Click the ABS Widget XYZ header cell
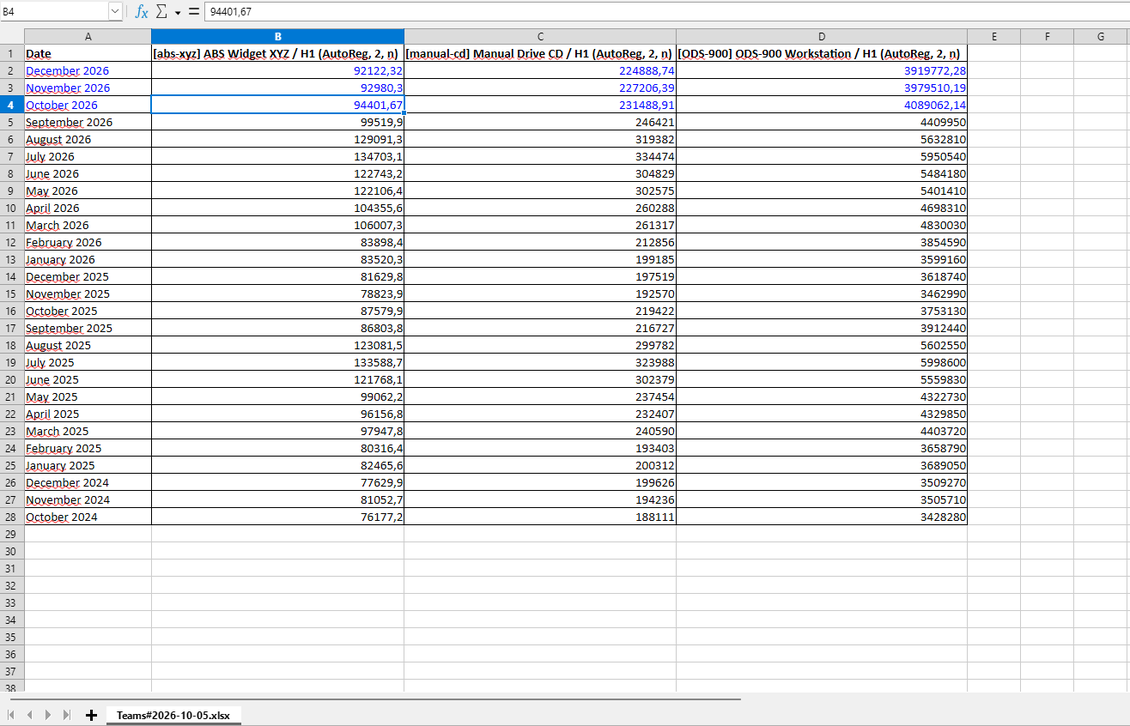Image resolution: width=1130 pixels, height=726 pixels. coord(277,53)
